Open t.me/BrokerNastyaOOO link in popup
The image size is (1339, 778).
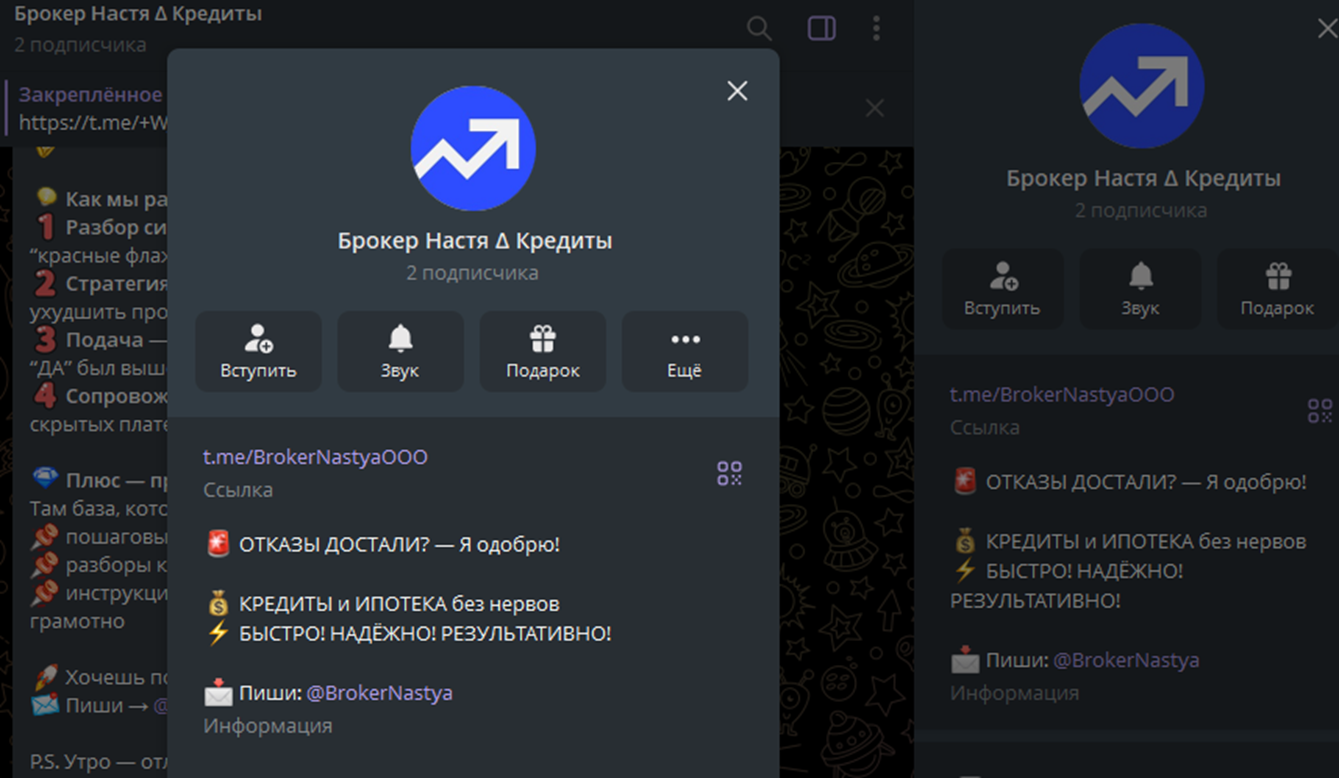pos(315,457)
